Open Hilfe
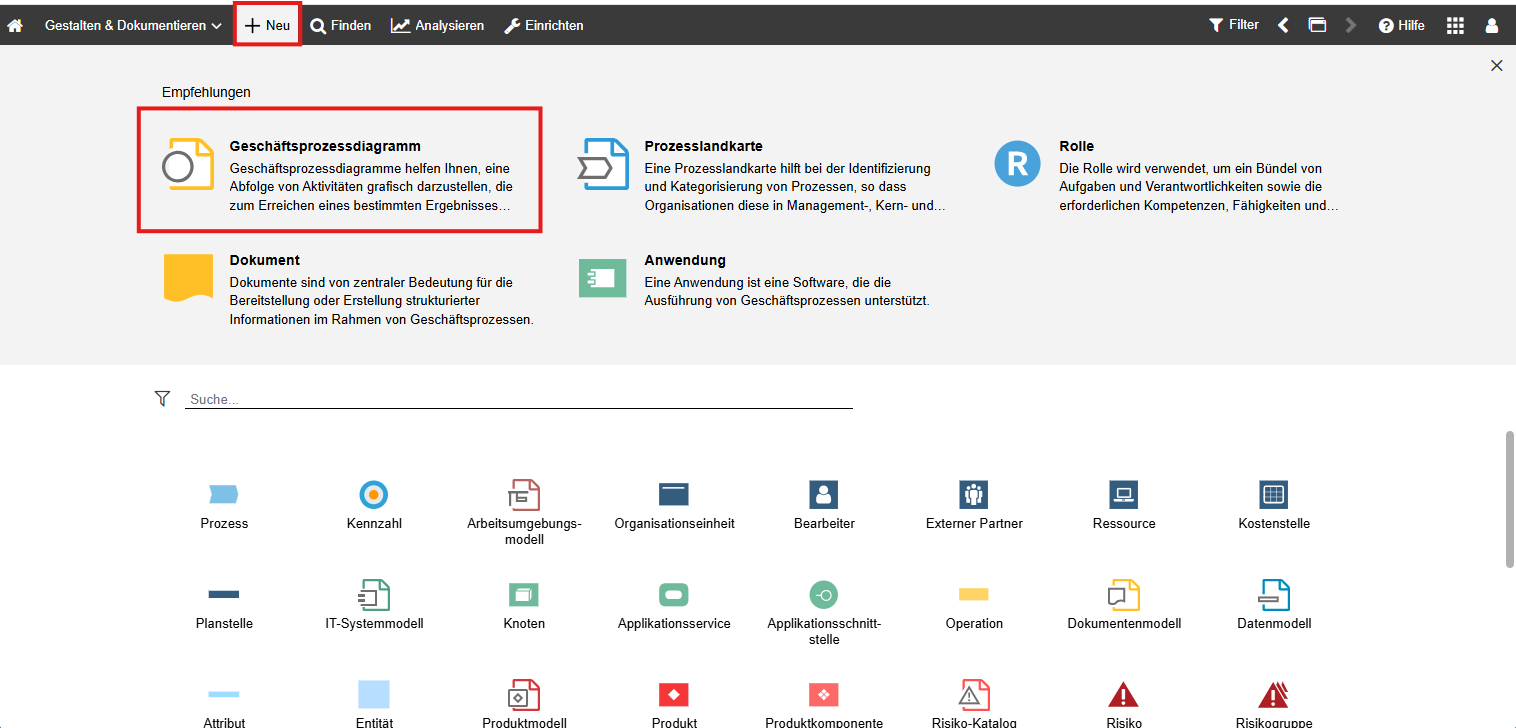This screenshot has height=728, width=1516. 1401,24
